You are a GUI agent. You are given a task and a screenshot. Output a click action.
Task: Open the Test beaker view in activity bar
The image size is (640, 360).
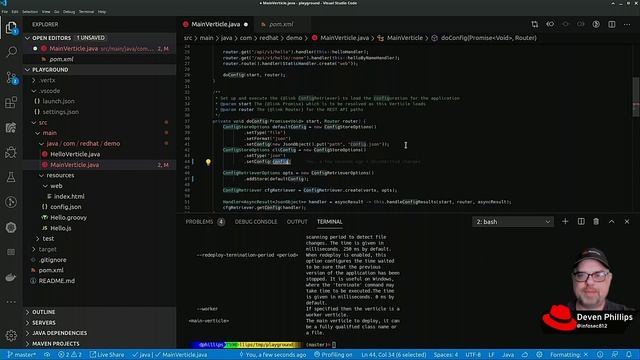coord(11,177)
